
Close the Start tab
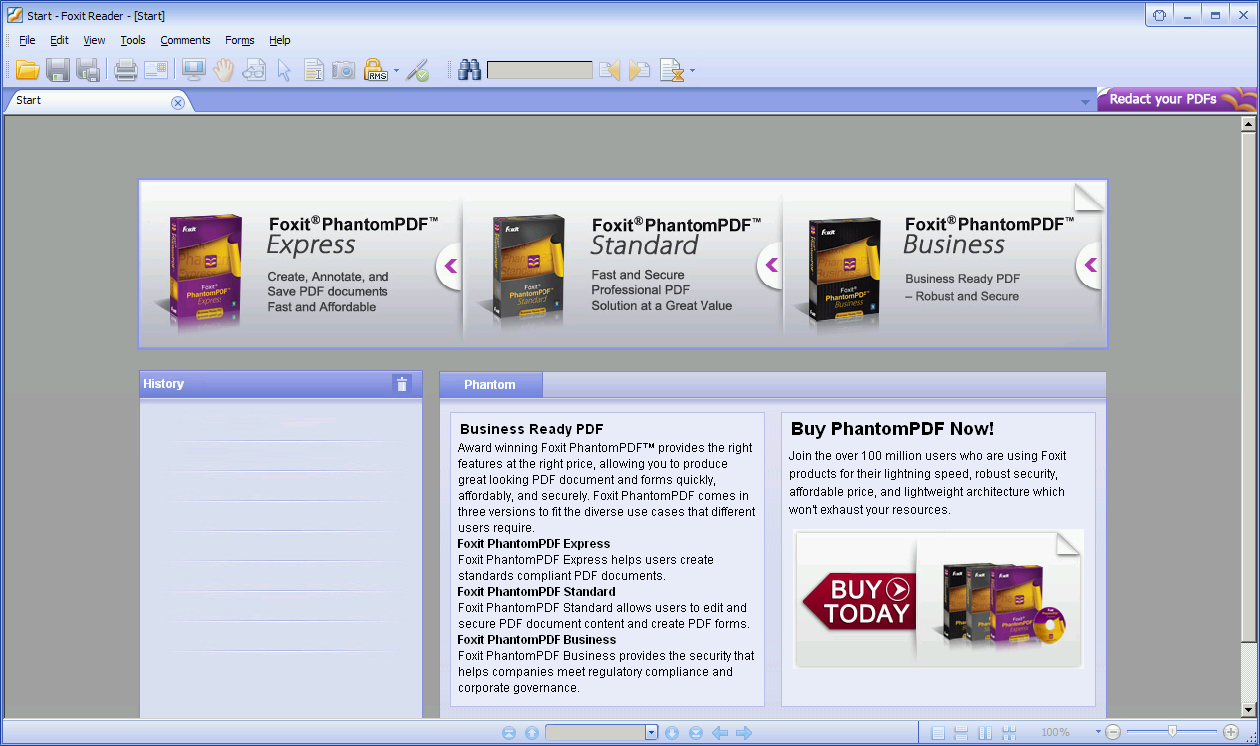click(x=178, y=102)
